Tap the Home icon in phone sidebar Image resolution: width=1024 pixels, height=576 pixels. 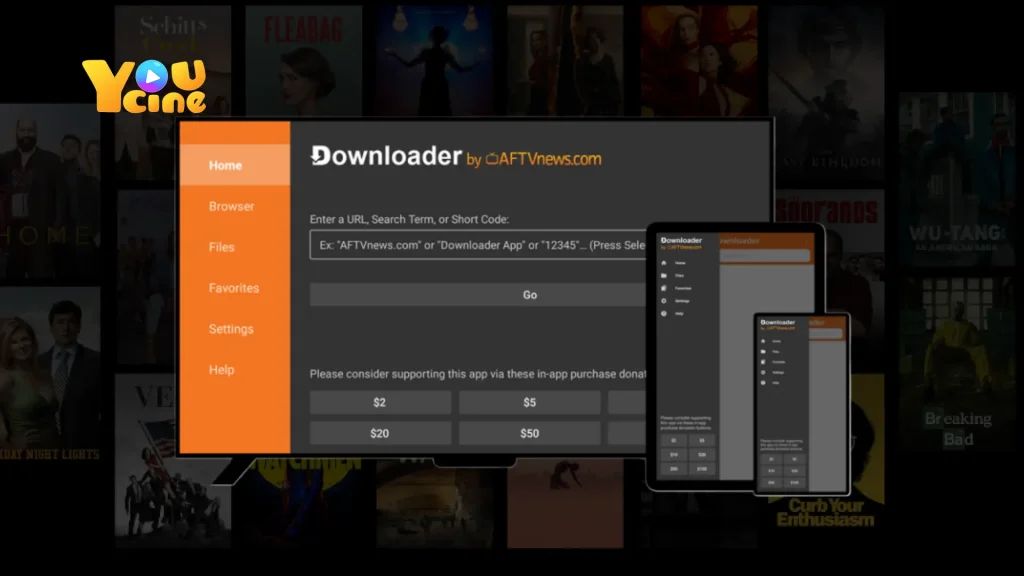coord(763,341)
